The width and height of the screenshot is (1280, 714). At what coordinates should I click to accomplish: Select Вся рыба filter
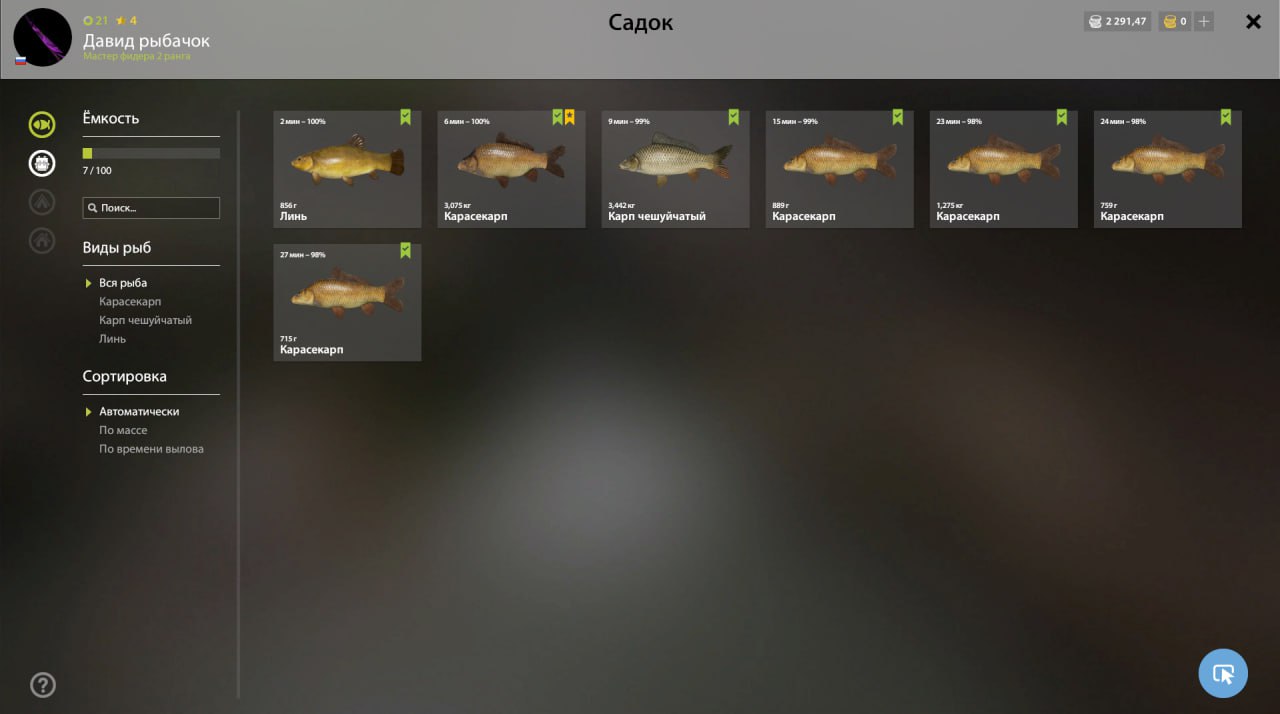click(x=123, y=283)
